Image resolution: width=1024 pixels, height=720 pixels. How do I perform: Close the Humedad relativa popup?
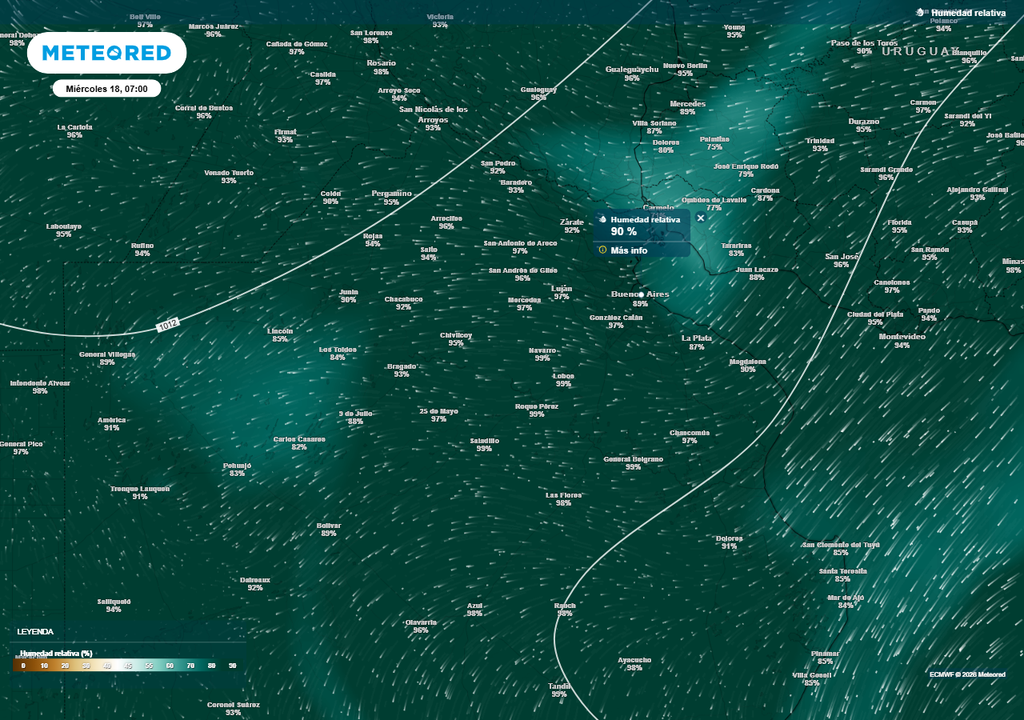tap(700, 218)
